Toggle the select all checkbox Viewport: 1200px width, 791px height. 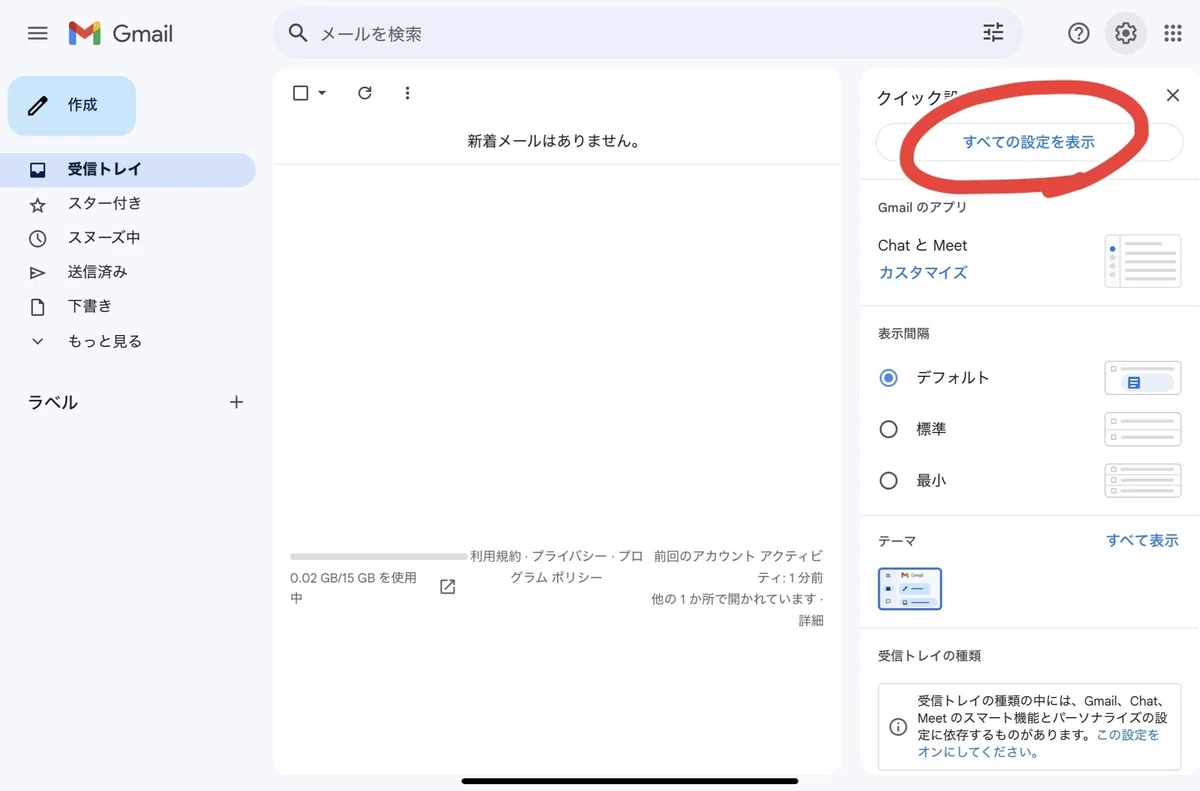[300, 93]
